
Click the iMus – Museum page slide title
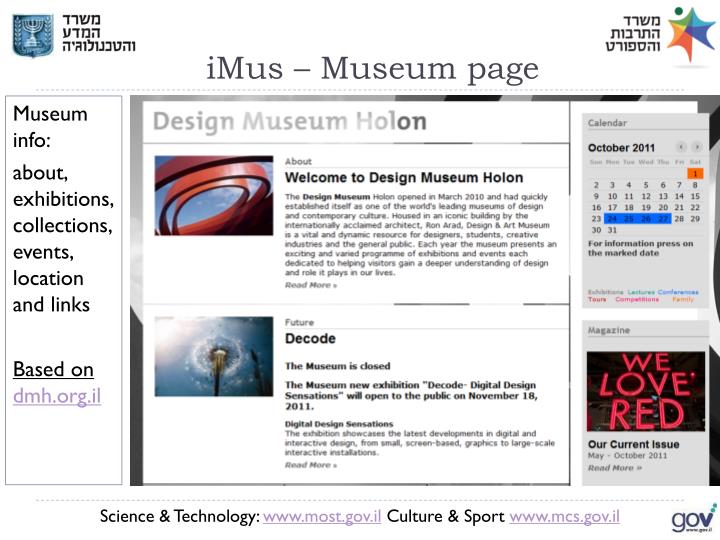pos(372,69)
